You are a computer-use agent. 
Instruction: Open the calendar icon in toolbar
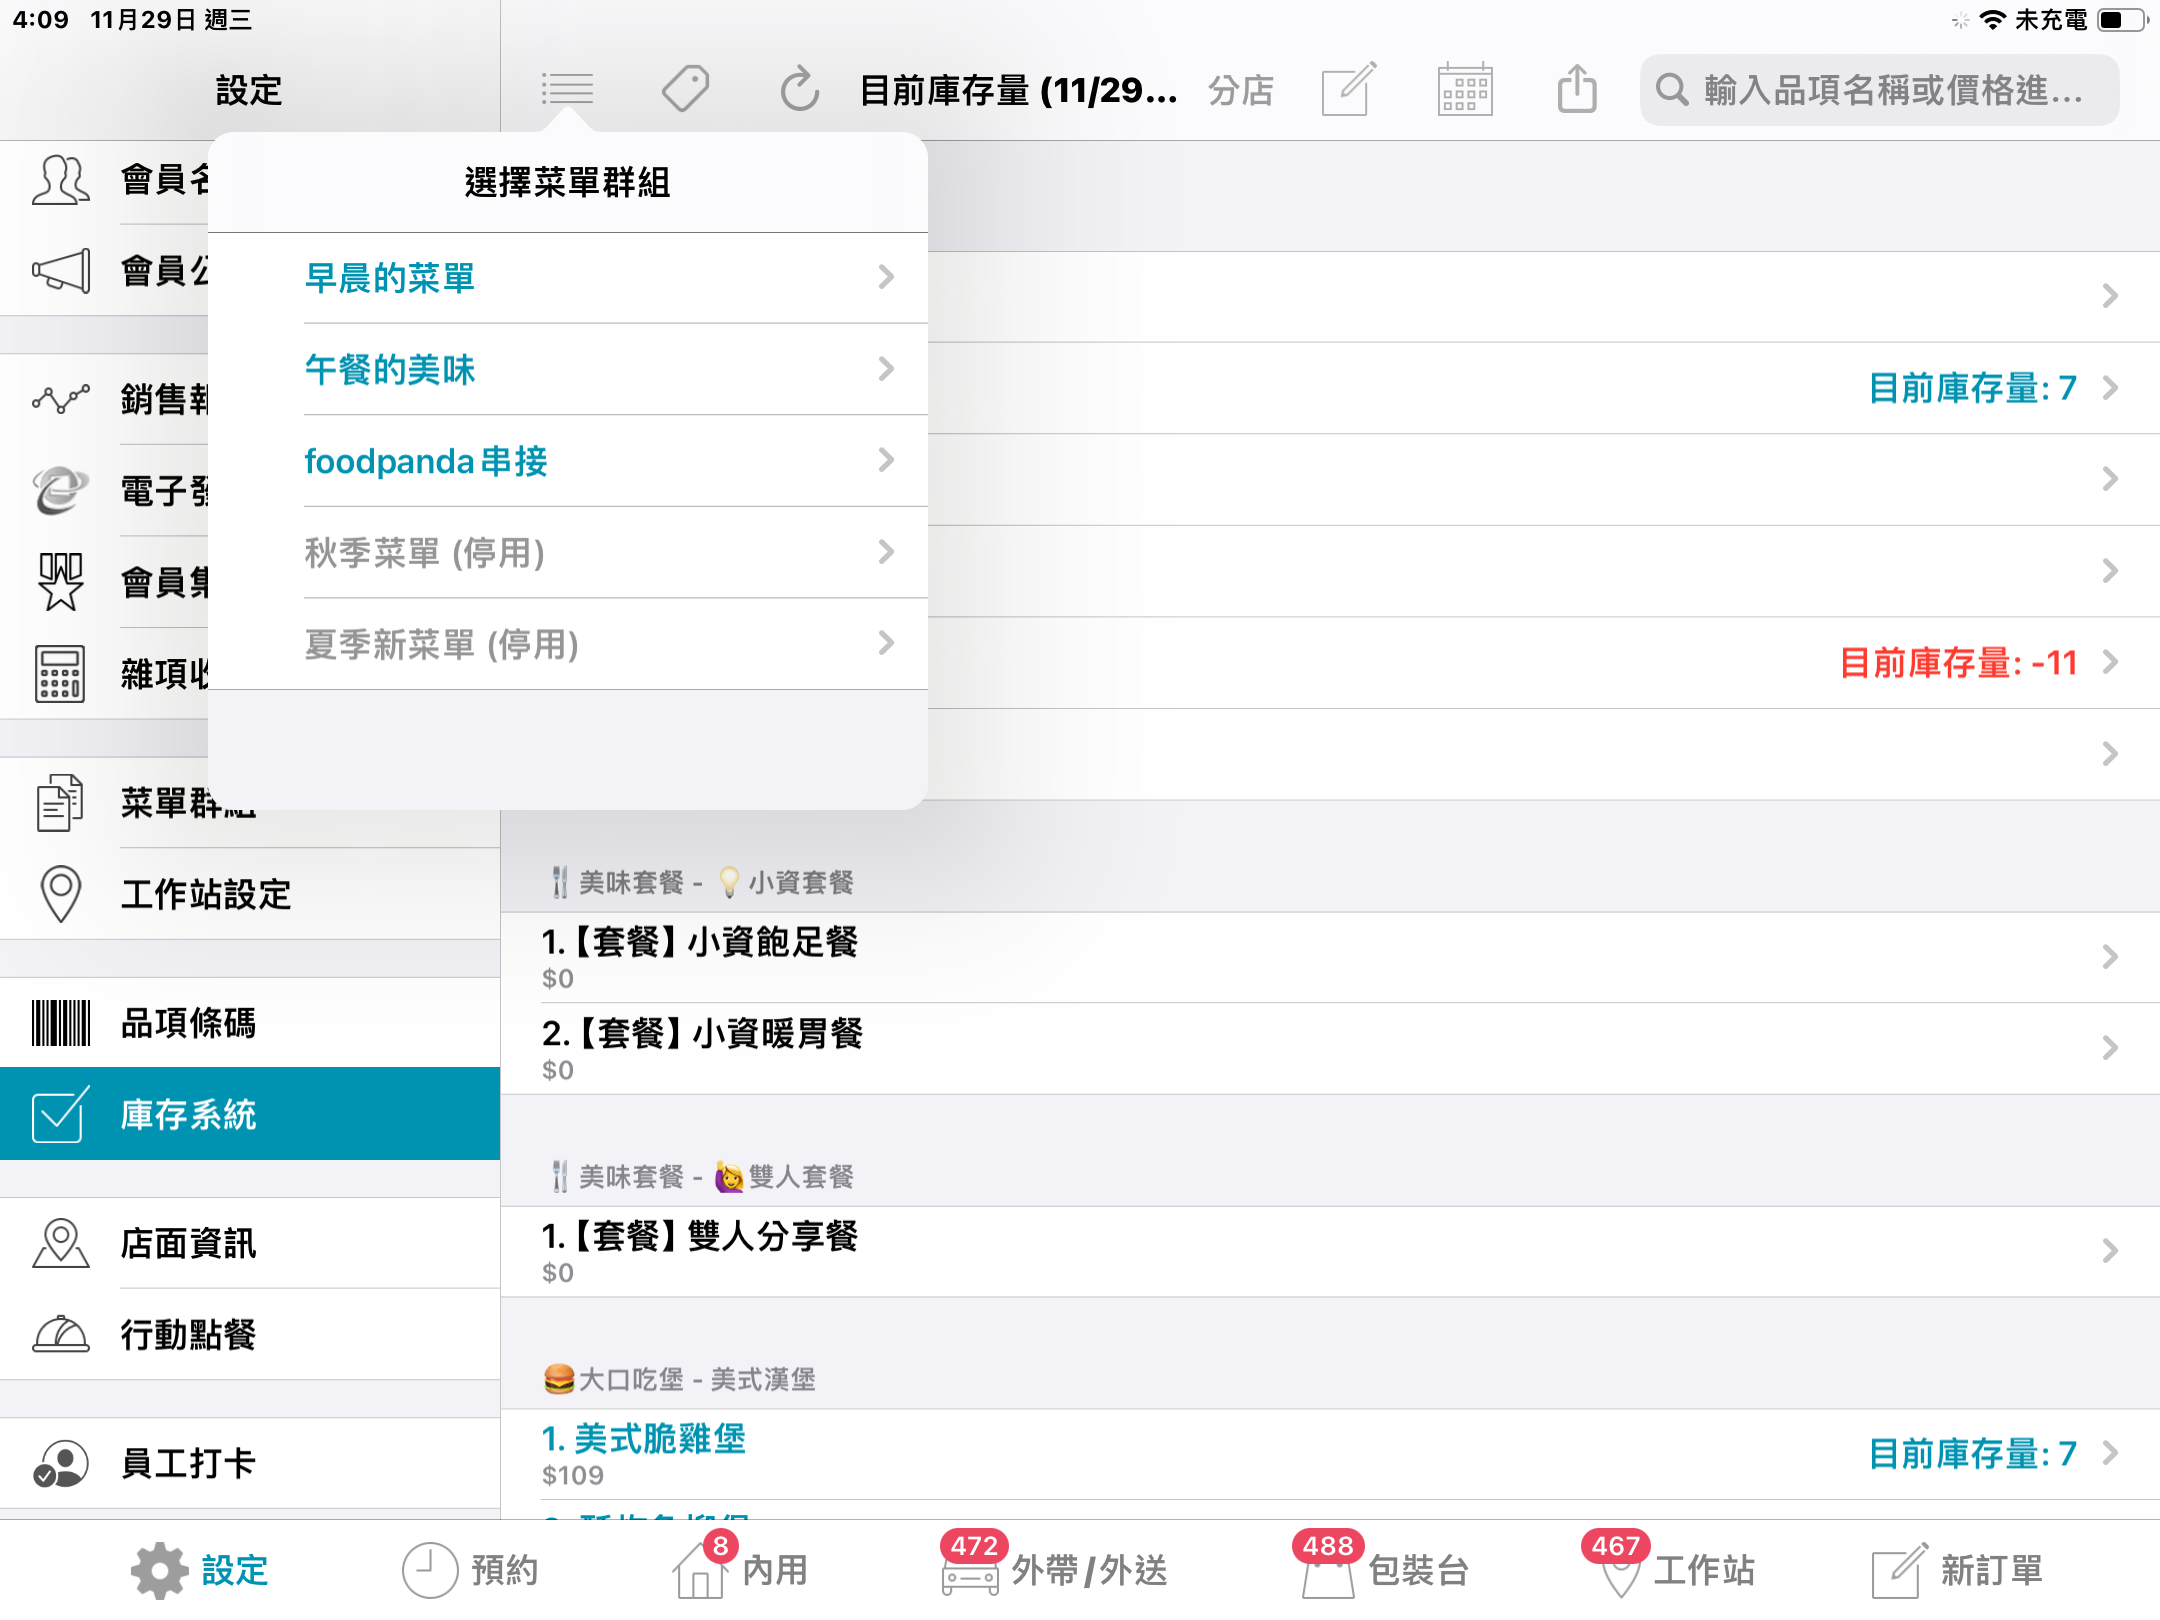pyautogui.click(x=1465, y=90)
